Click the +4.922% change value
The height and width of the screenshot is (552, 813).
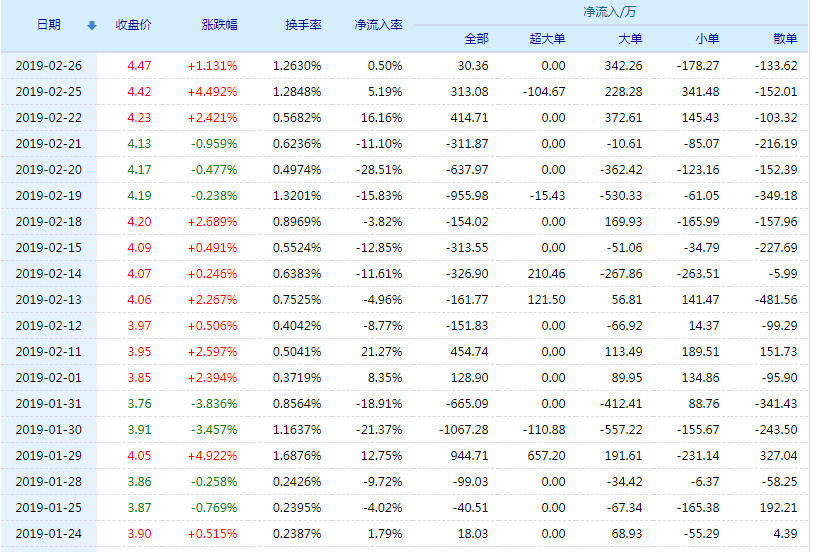coord(212,456)
